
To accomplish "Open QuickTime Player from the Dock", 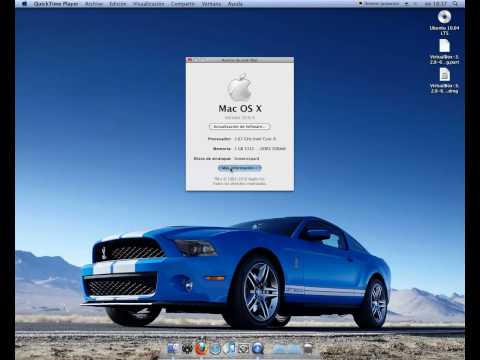I will click(258, 348).
